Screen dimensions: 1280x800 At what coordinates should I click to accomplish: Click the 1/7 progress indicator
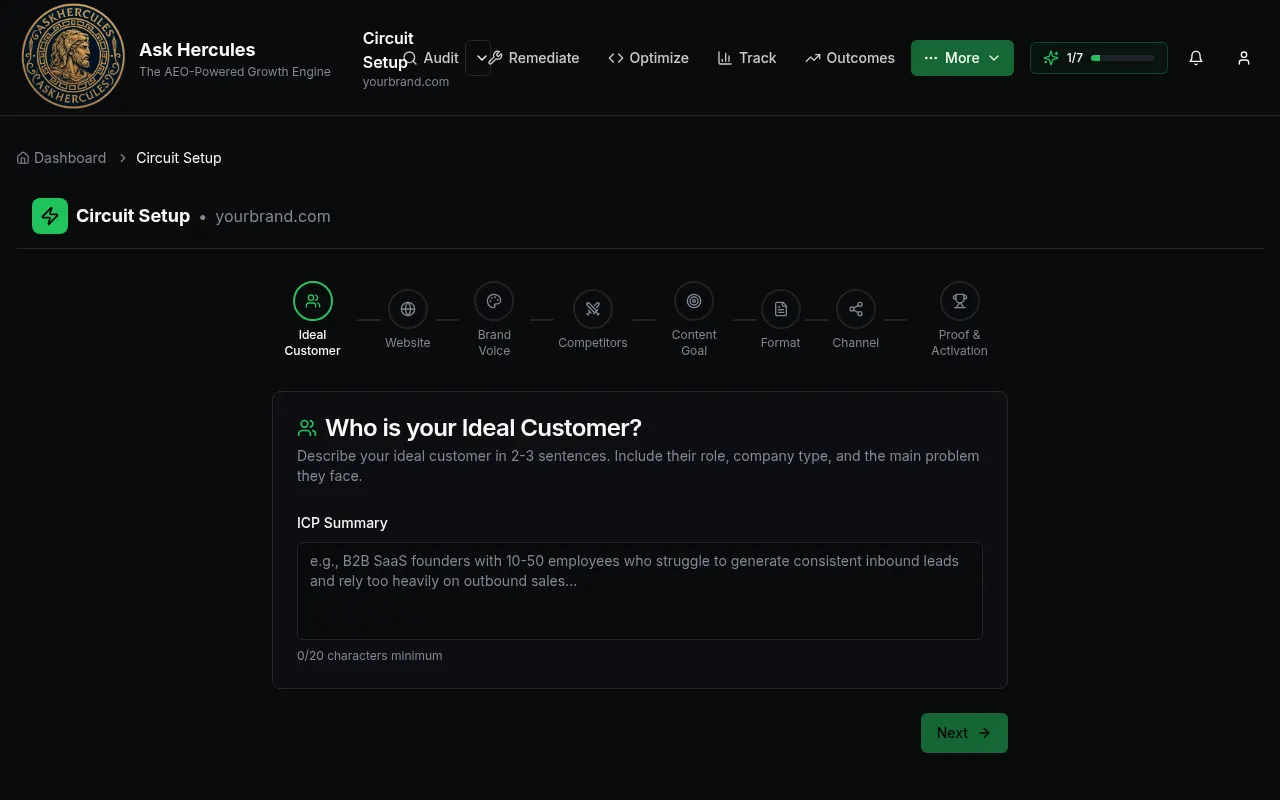point(1099,58)
